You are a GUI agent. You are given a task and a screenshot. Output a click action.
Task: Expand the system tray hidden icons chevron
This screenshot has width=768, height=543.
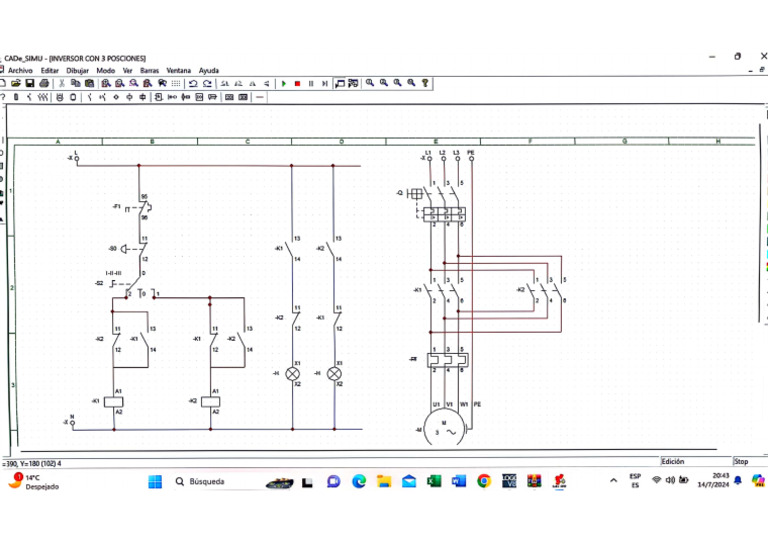pyautogui.click(x=613, y=481)
